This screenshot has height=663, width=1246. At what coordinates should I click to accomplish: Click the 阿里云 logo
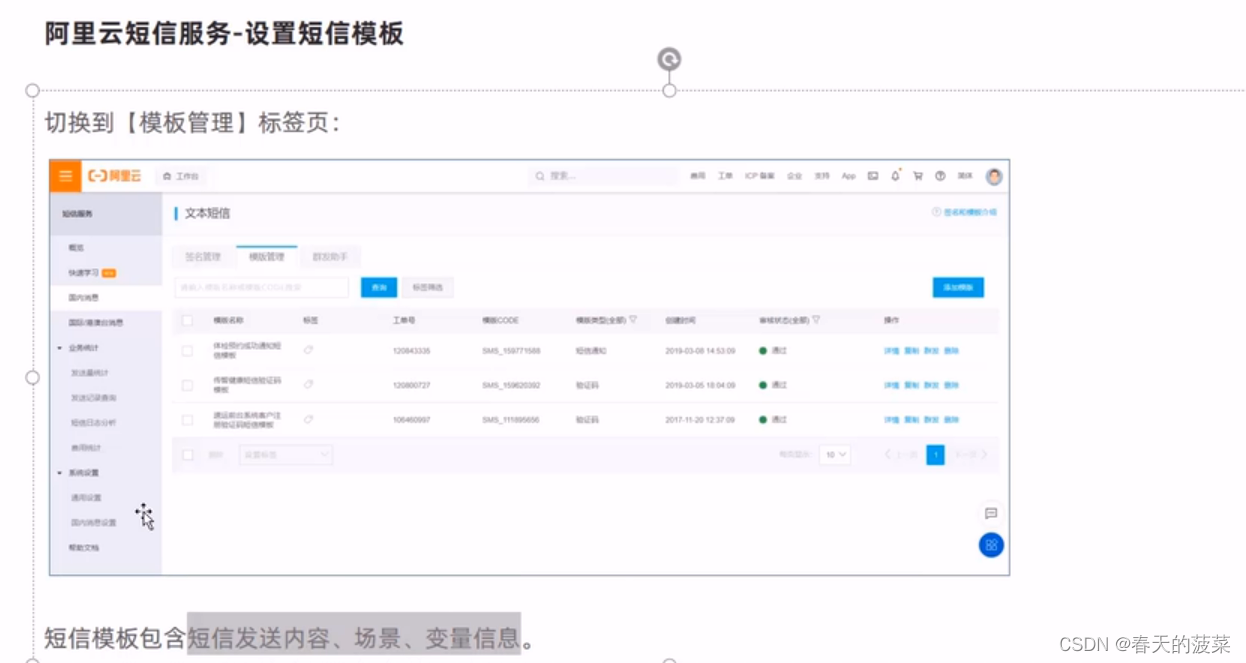(x=115, y=176)
